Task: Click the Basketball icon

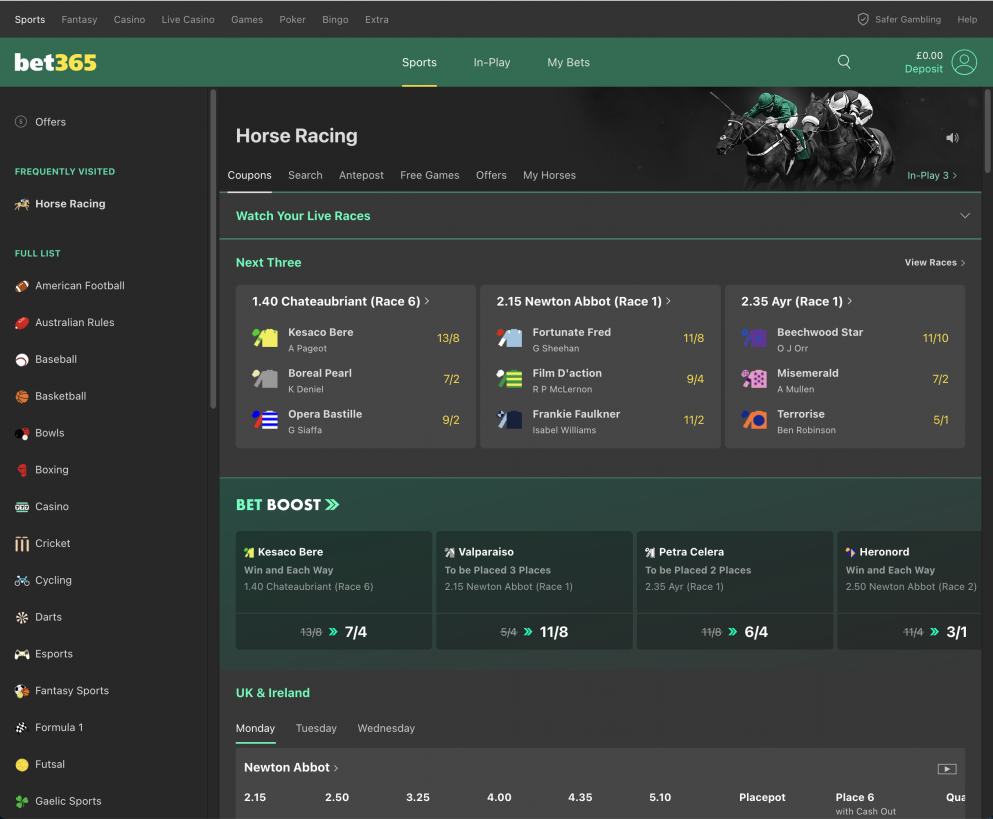Action: tap(22, 397)
